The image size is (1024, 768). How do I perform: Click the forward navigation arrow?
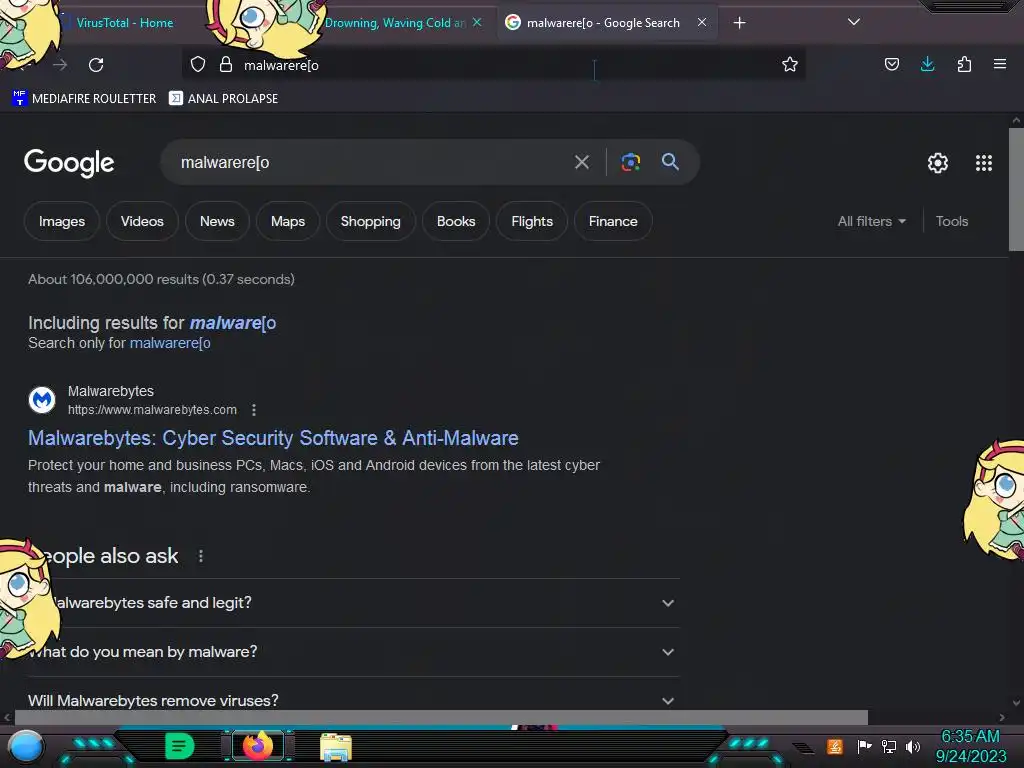(x=60, y=65)
